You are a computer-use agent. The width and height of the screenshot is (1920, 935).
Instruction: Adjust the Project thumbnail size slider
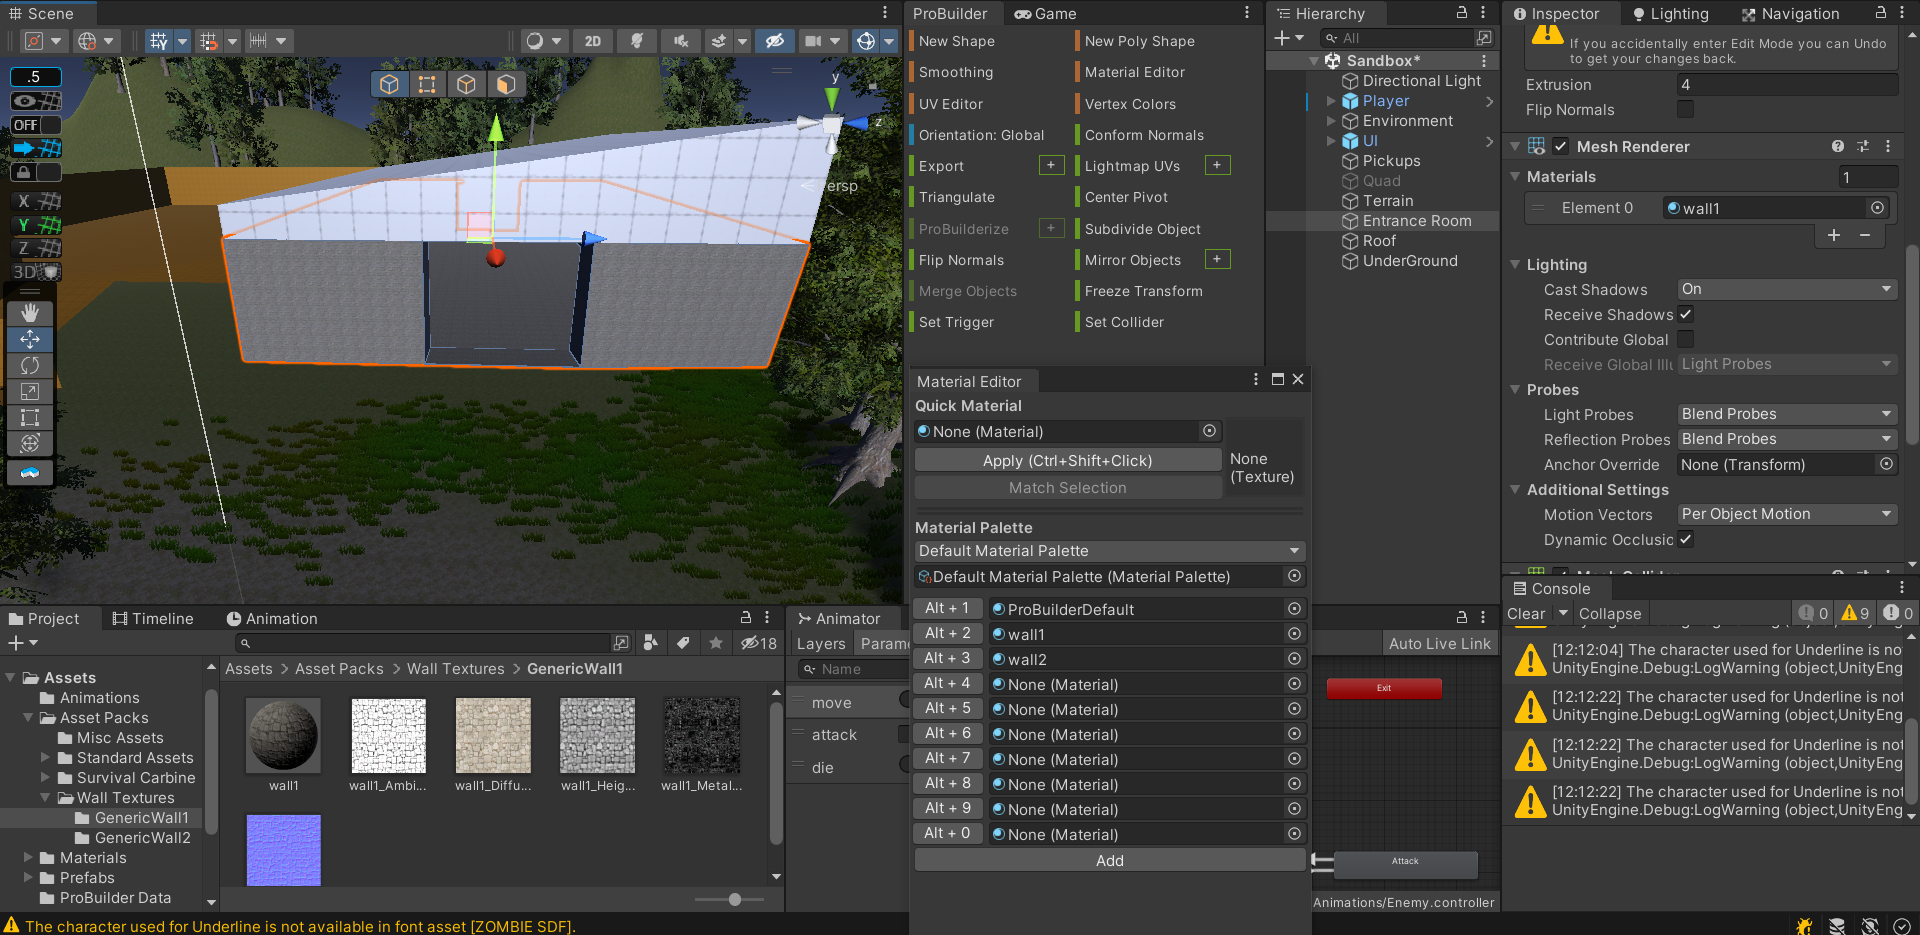pos(734,899)
